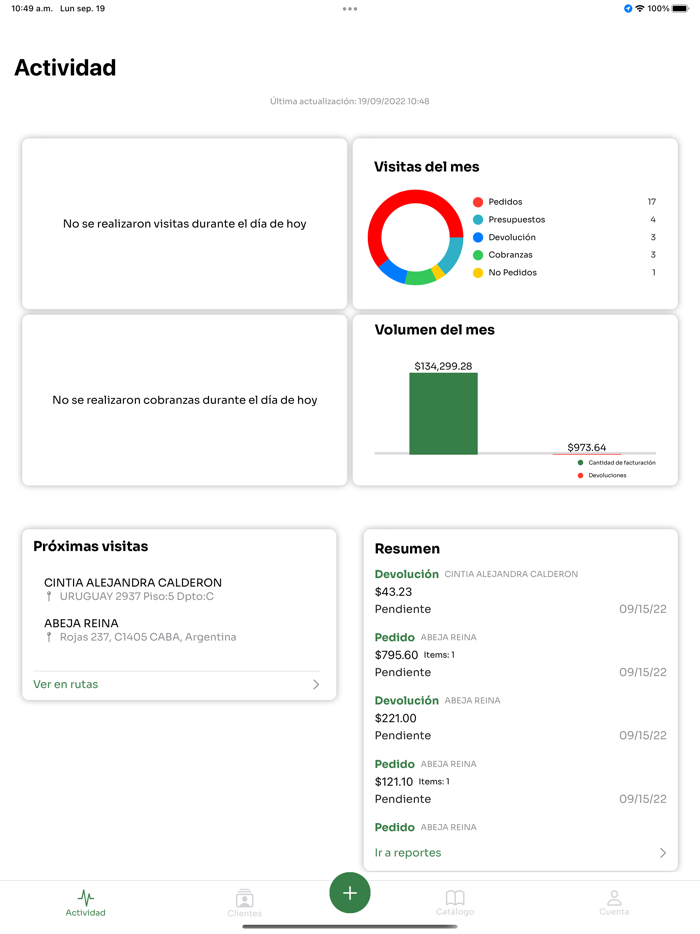
Task: Click the $973.64 devoluciones value
Action: [x=586, y=447]
